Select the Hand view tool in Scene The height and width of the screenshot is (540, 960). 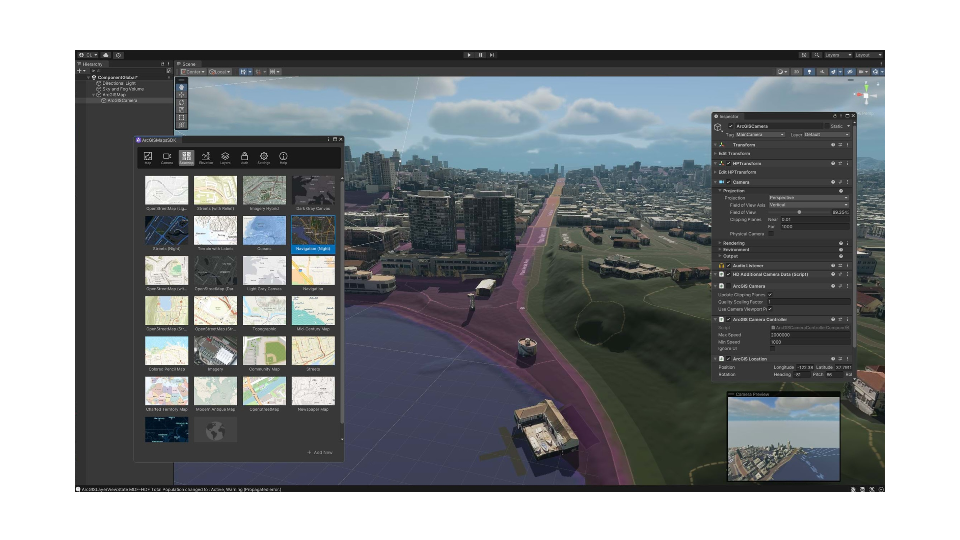click(x=181, y=87)
